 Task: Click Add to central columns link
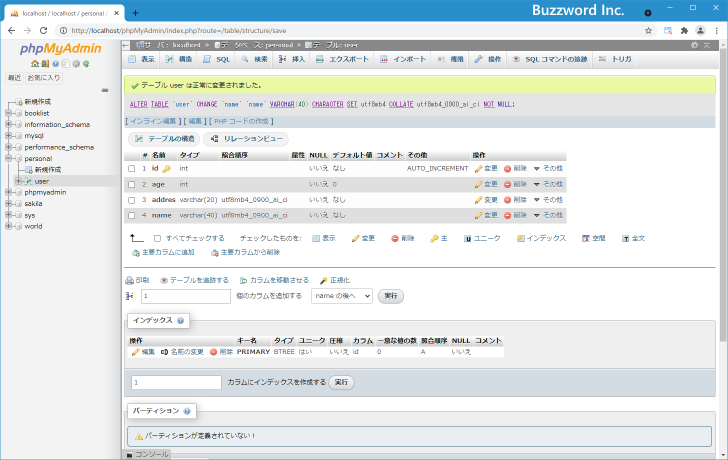pos(163,253)
